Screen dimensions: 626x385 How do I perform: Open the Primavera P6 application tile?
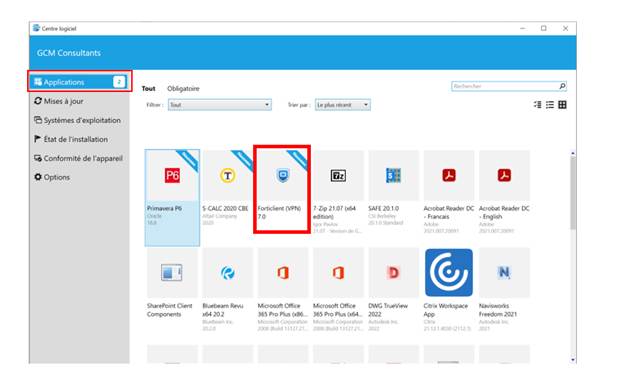[x=172, y=197]
